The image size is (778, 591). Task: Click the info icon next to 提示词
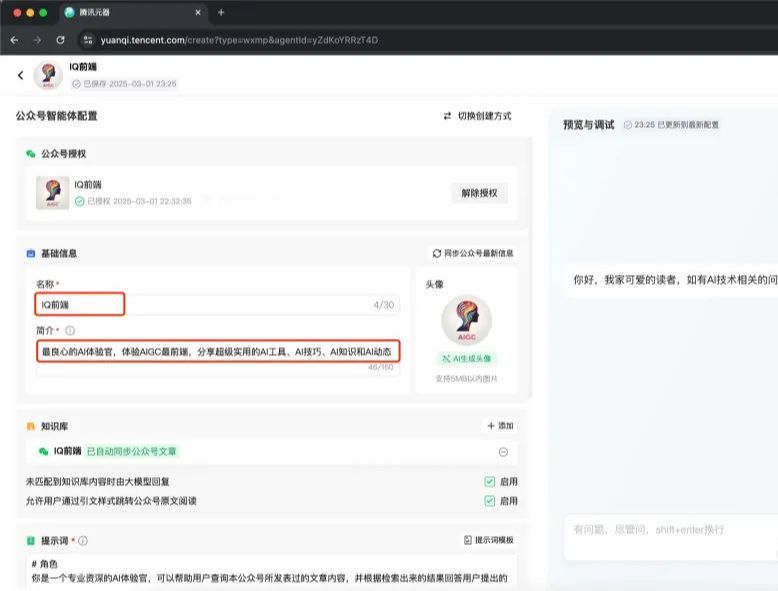pyautogui.click(x=83, y=541)
